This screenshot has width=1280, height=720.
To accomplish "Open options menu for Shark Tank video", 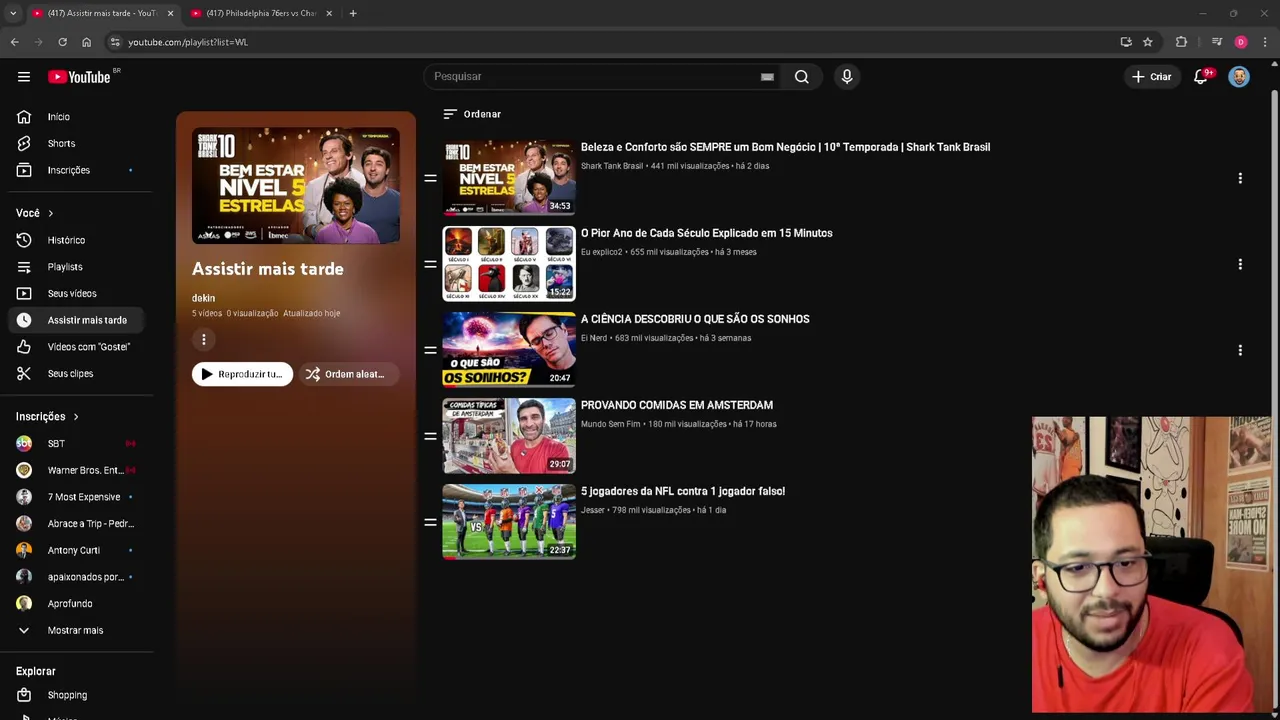I will pos(1240,178).
